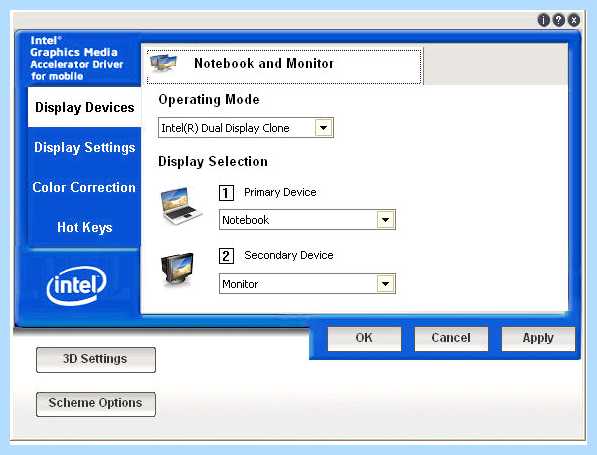Close the dialog with the X icon
The image size is (597, 455).
coord(574,20)
